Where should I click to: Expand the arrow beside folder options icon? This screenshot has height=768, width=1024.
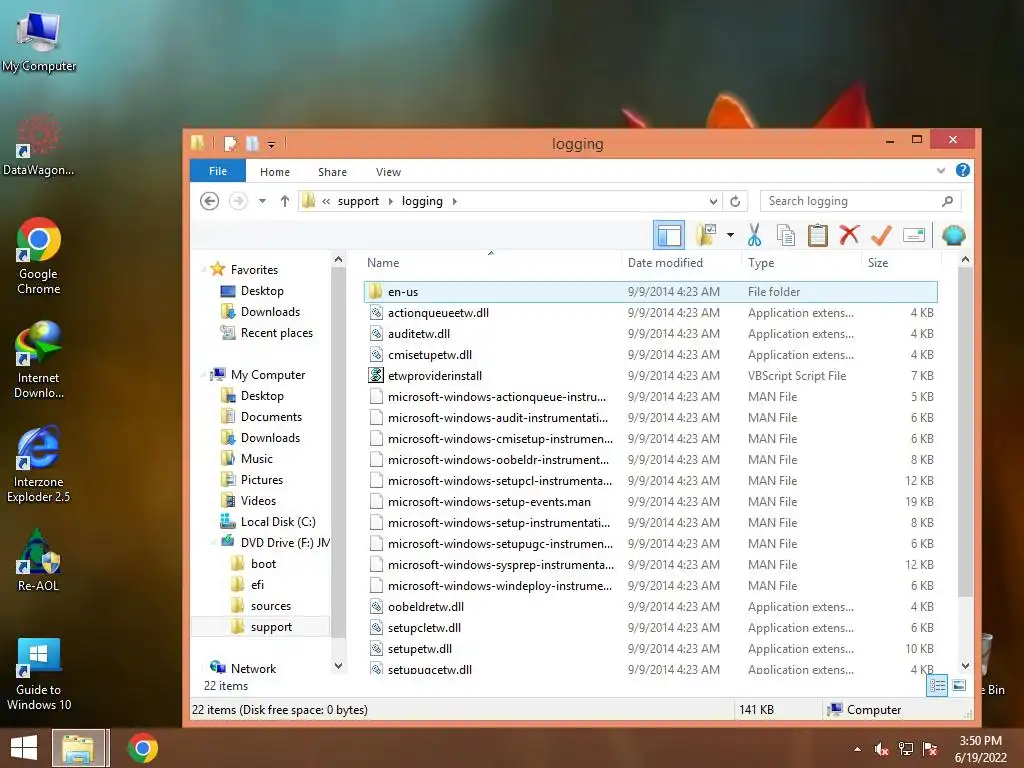730,235
